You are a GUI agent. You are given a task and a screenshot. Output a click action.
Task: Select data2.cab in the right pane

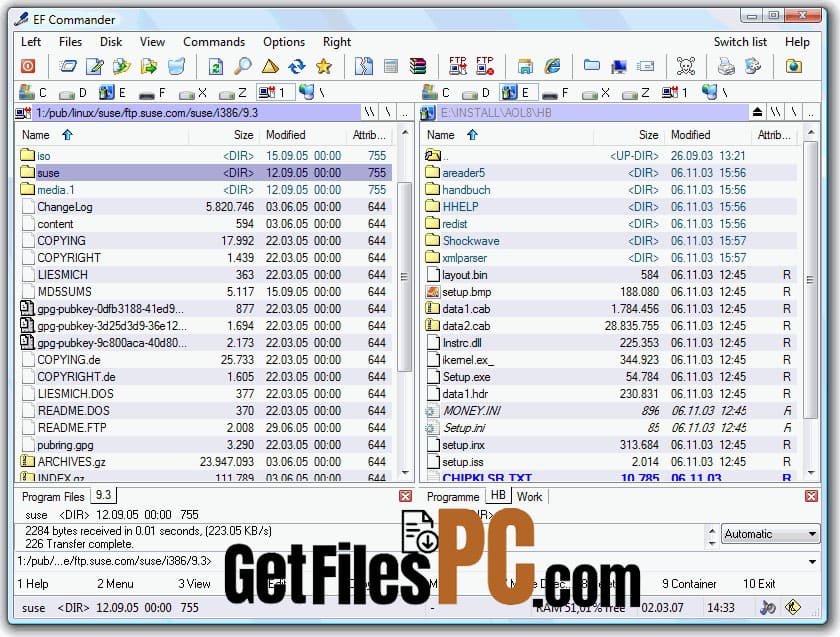610,326
